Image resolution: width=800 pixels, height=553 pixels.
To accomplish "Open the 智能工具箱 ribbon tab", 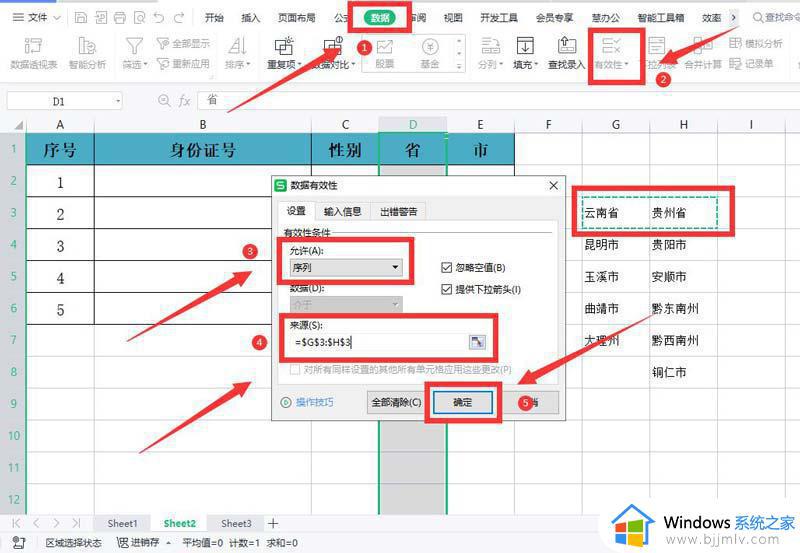I will coord(661,18).
